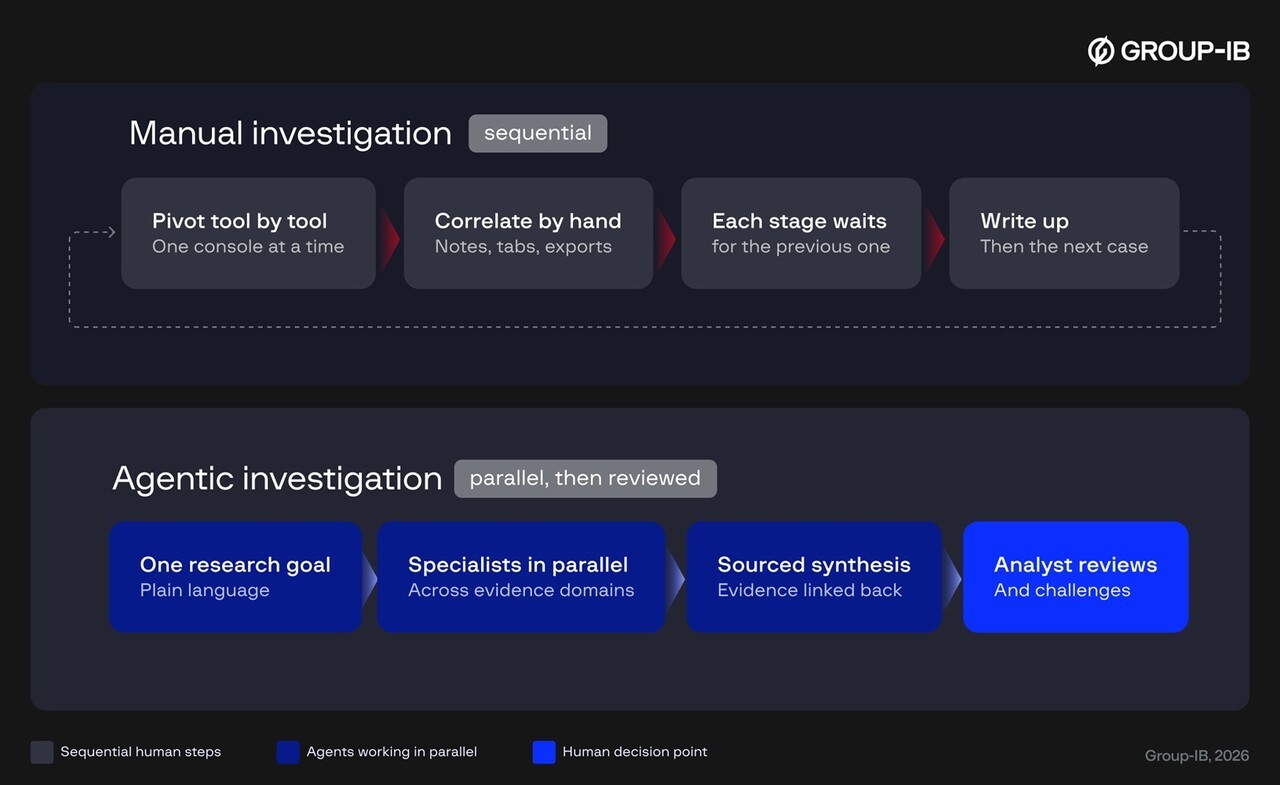Choose the 'Write up' card
1280x785 pixels.
point(1064,233)
